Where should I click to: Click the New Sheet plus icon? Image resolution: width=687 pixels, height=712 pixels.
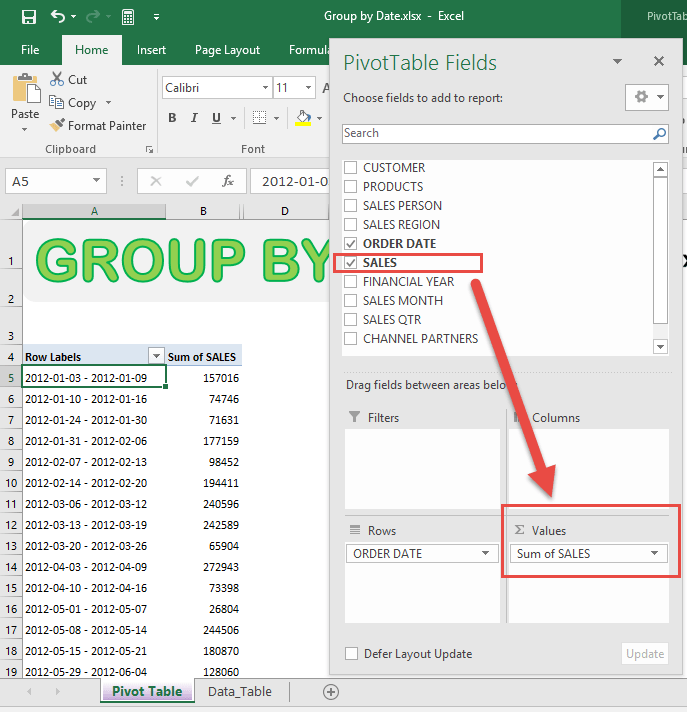click(331, 692)
